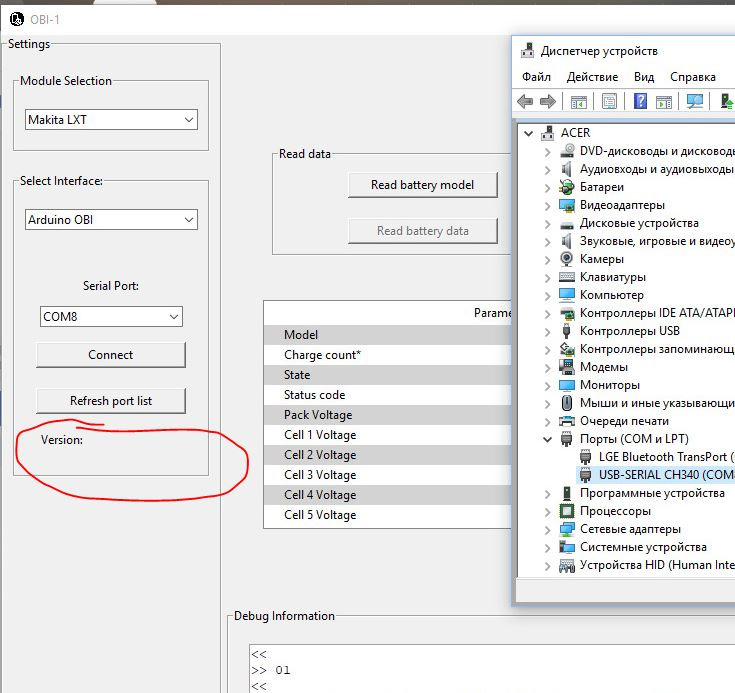Image resolution: width=735 pixels, height=693 pixels.
Task: Collapse the Порты (COM и LPT) node
Action: click(547, 439)
